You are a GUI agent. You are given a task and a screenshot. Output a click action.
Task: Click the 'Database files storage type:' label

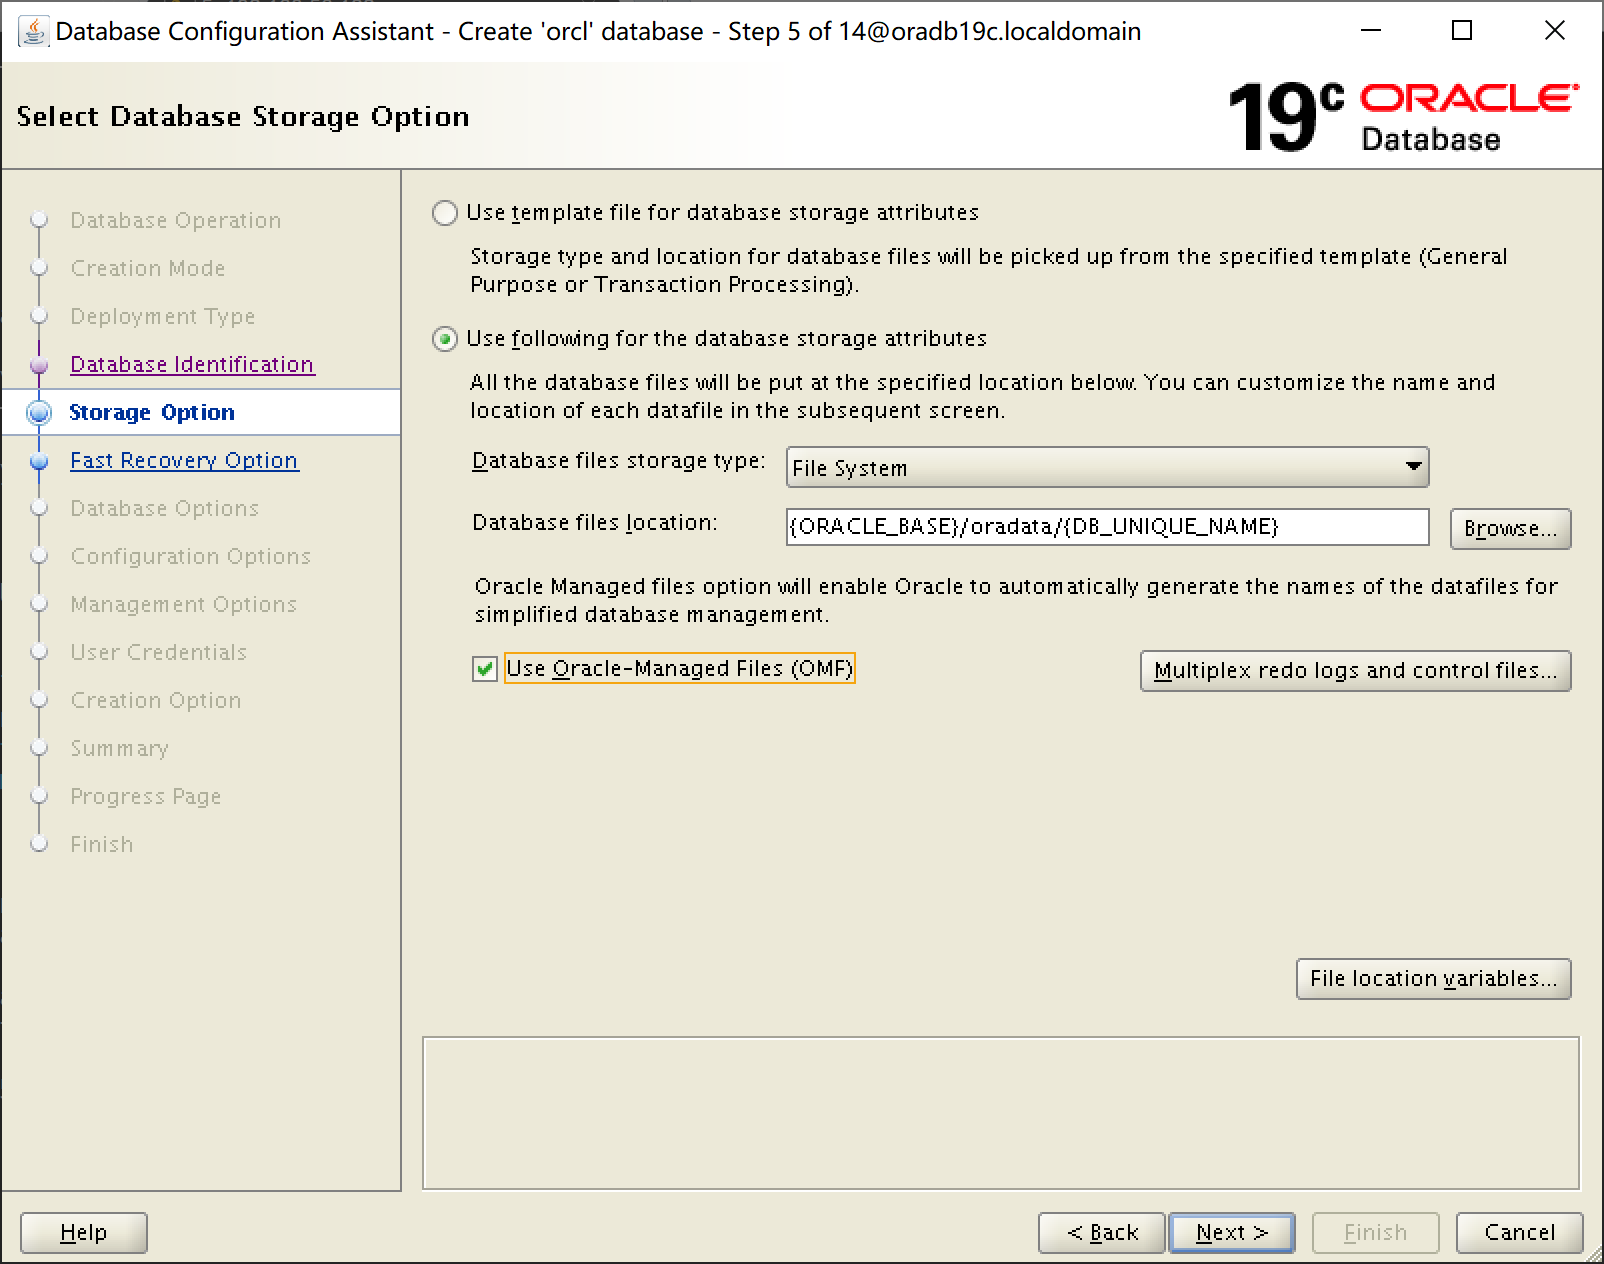pos(619,461)
